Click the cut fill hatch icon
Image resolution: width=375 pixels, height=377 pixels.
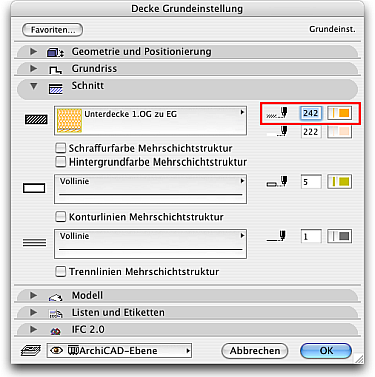36,119
